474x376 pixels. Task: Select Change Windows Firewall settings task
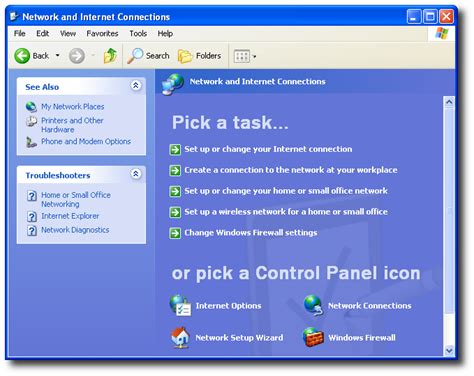coord(251,233)
